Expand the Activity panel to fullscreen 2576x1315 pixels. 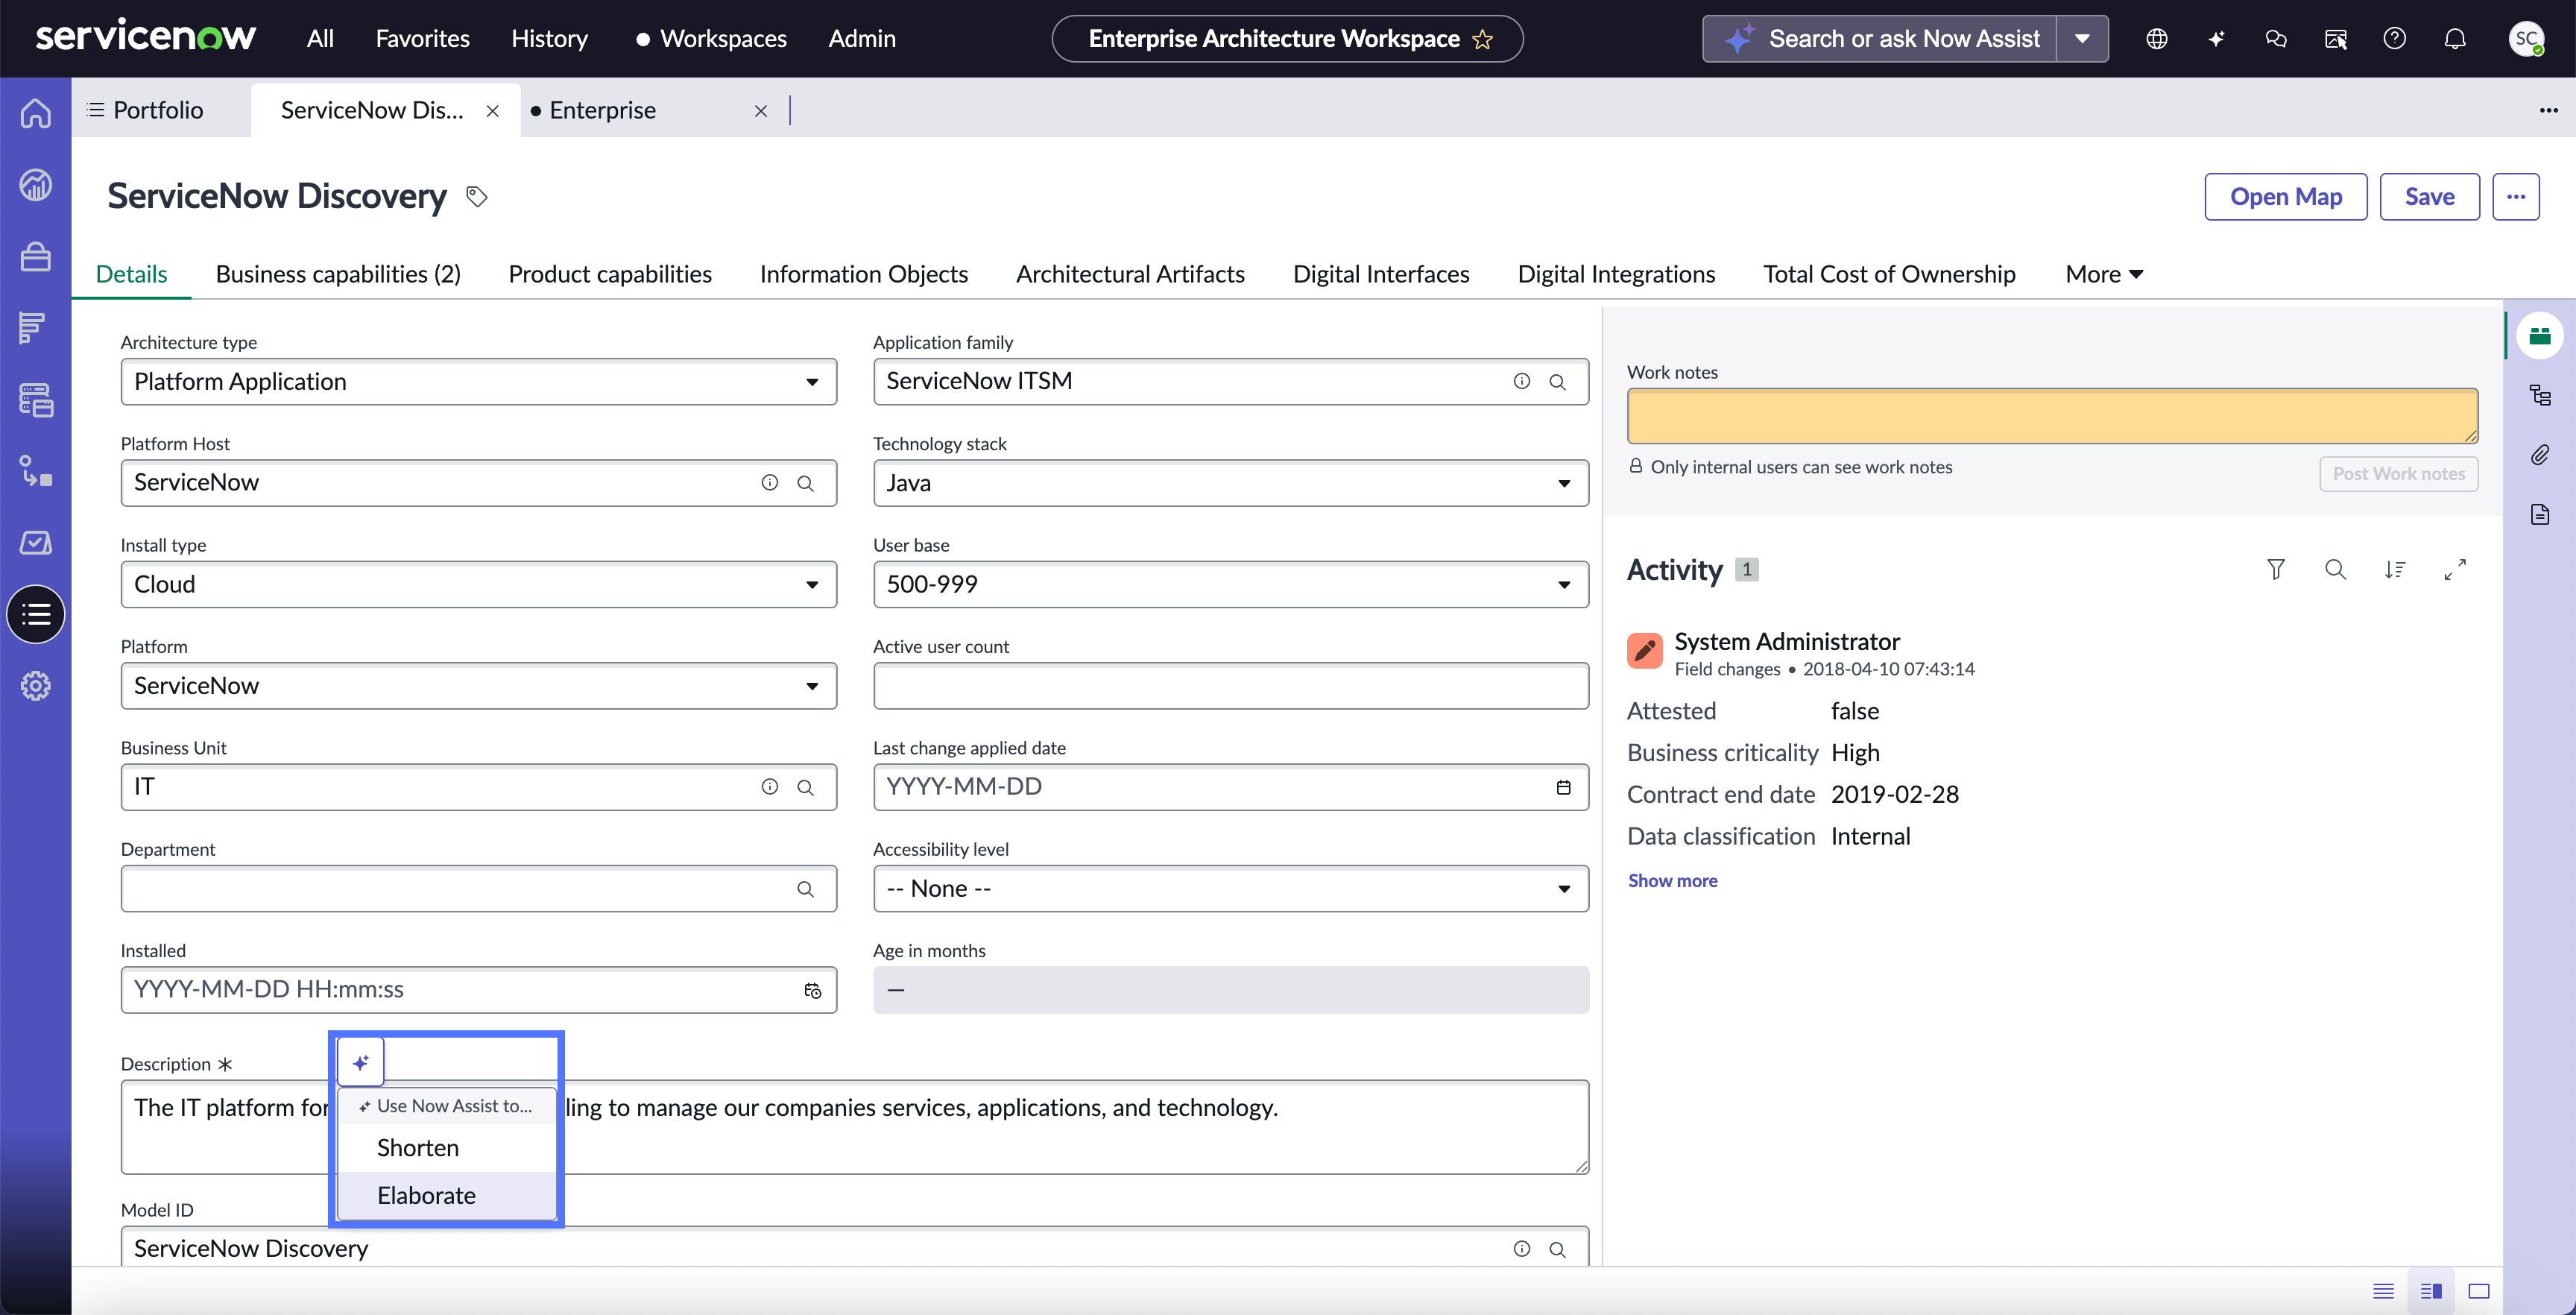coord(2455,569)
